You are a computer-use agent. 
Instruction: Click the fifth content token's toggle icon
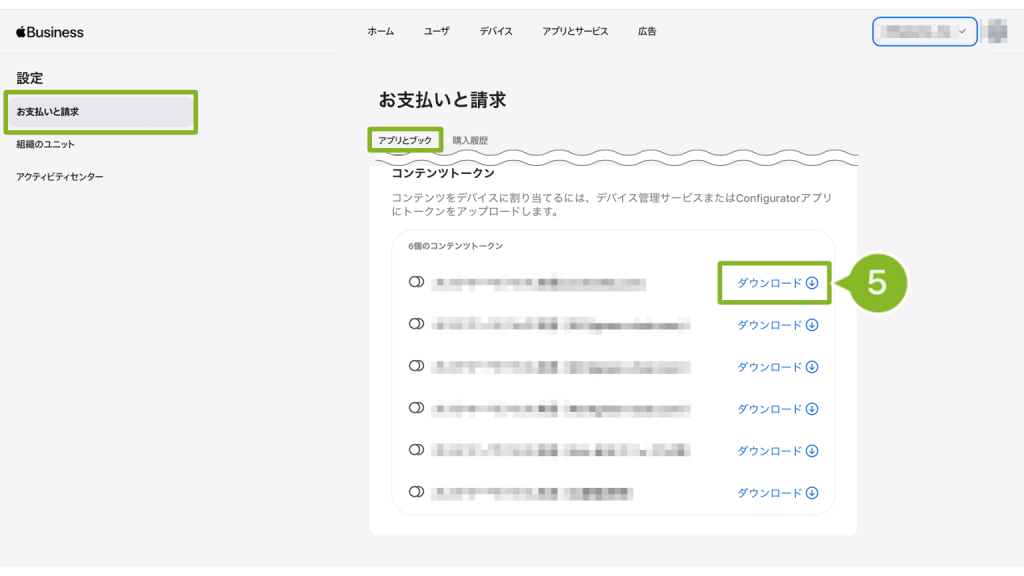(416, 450)
